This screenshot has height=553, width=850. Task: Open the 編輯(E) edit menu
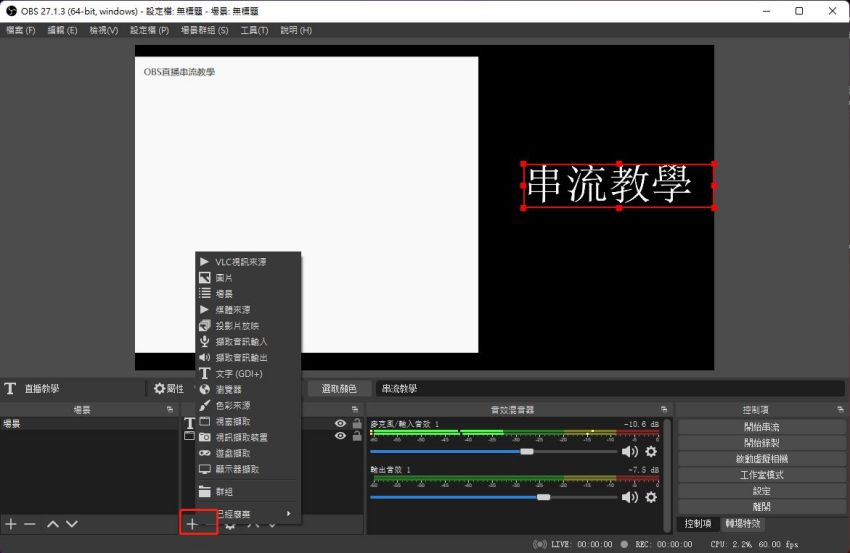[62, 30]
